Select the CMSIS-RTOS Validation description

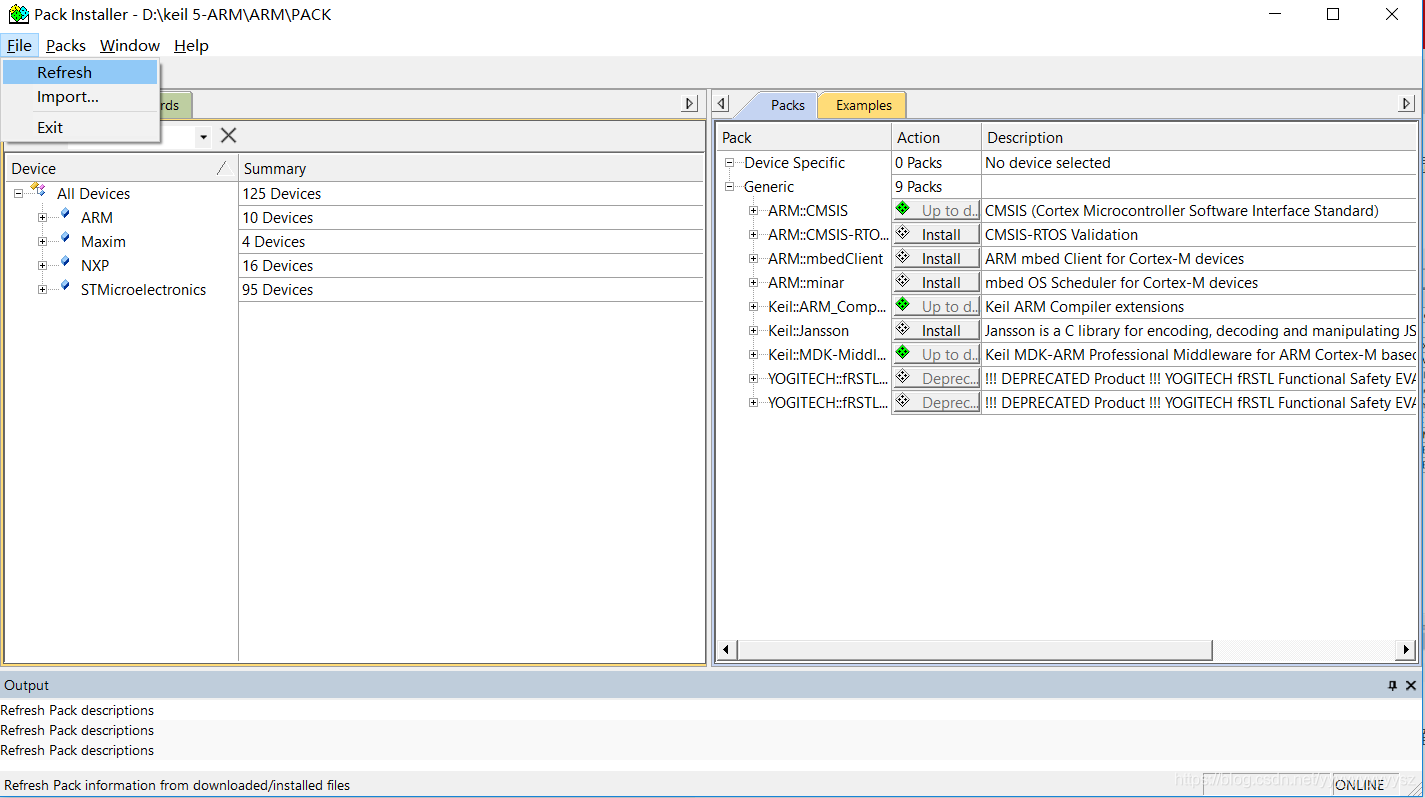[x=1061, y=235]
